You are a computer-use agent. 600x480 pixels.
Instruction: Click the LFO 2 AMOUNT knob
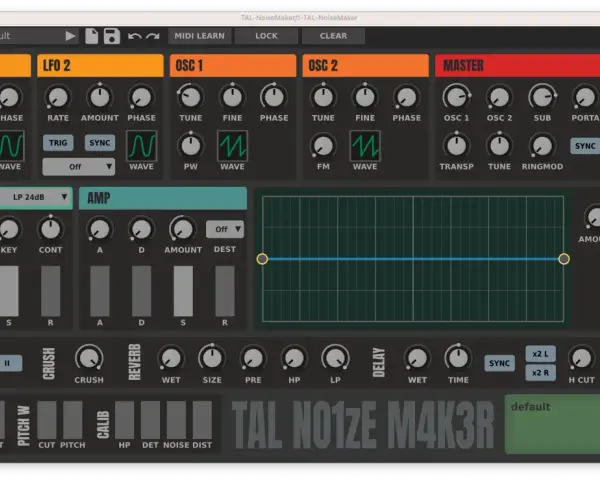[x=99, y=97]
